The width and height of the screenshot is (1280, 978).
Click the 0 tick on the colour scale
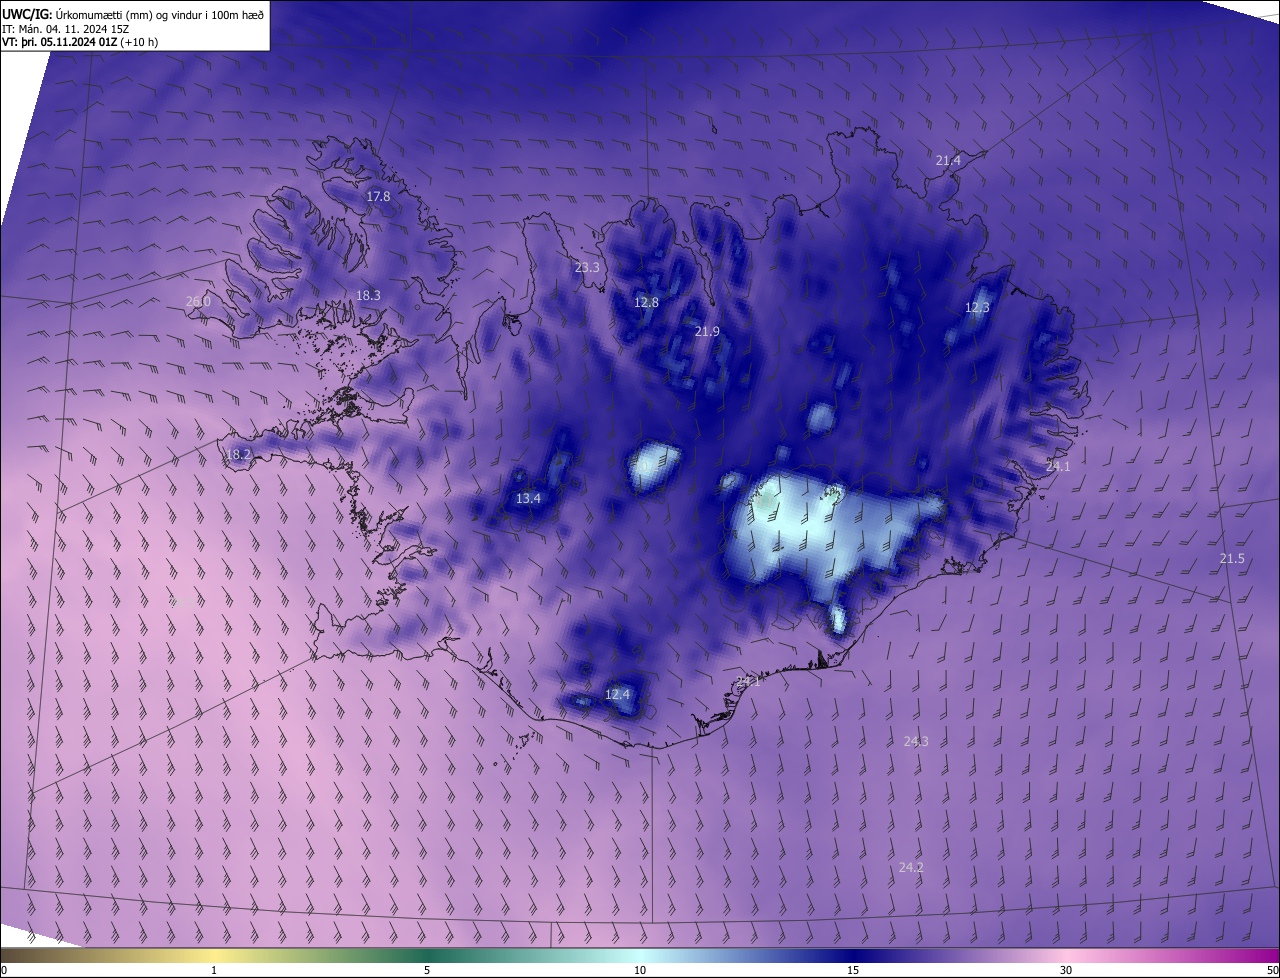click(4, 970)
